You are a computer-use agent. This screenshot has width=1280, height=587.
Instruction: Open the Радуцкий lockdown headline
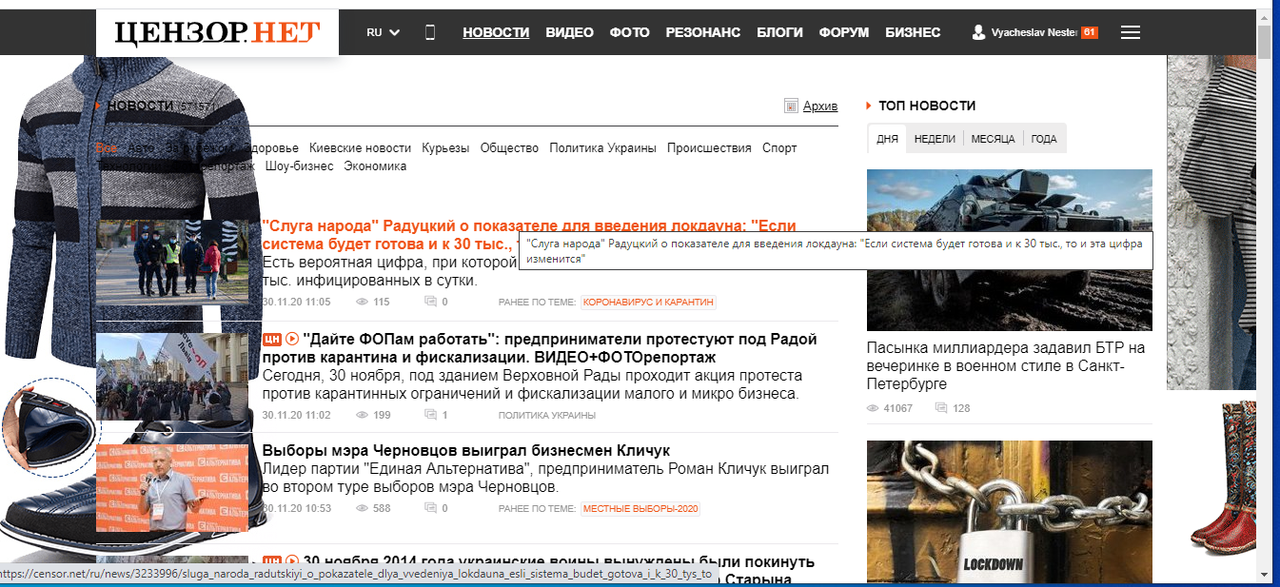click(x=529, y=235)
